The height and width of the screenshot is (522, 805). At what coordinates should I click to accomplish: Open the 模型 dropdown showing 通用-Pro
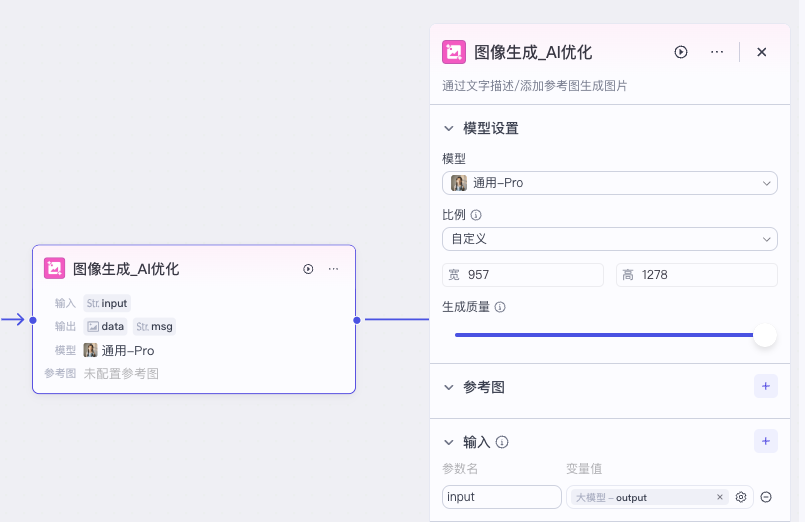point(609,183)
